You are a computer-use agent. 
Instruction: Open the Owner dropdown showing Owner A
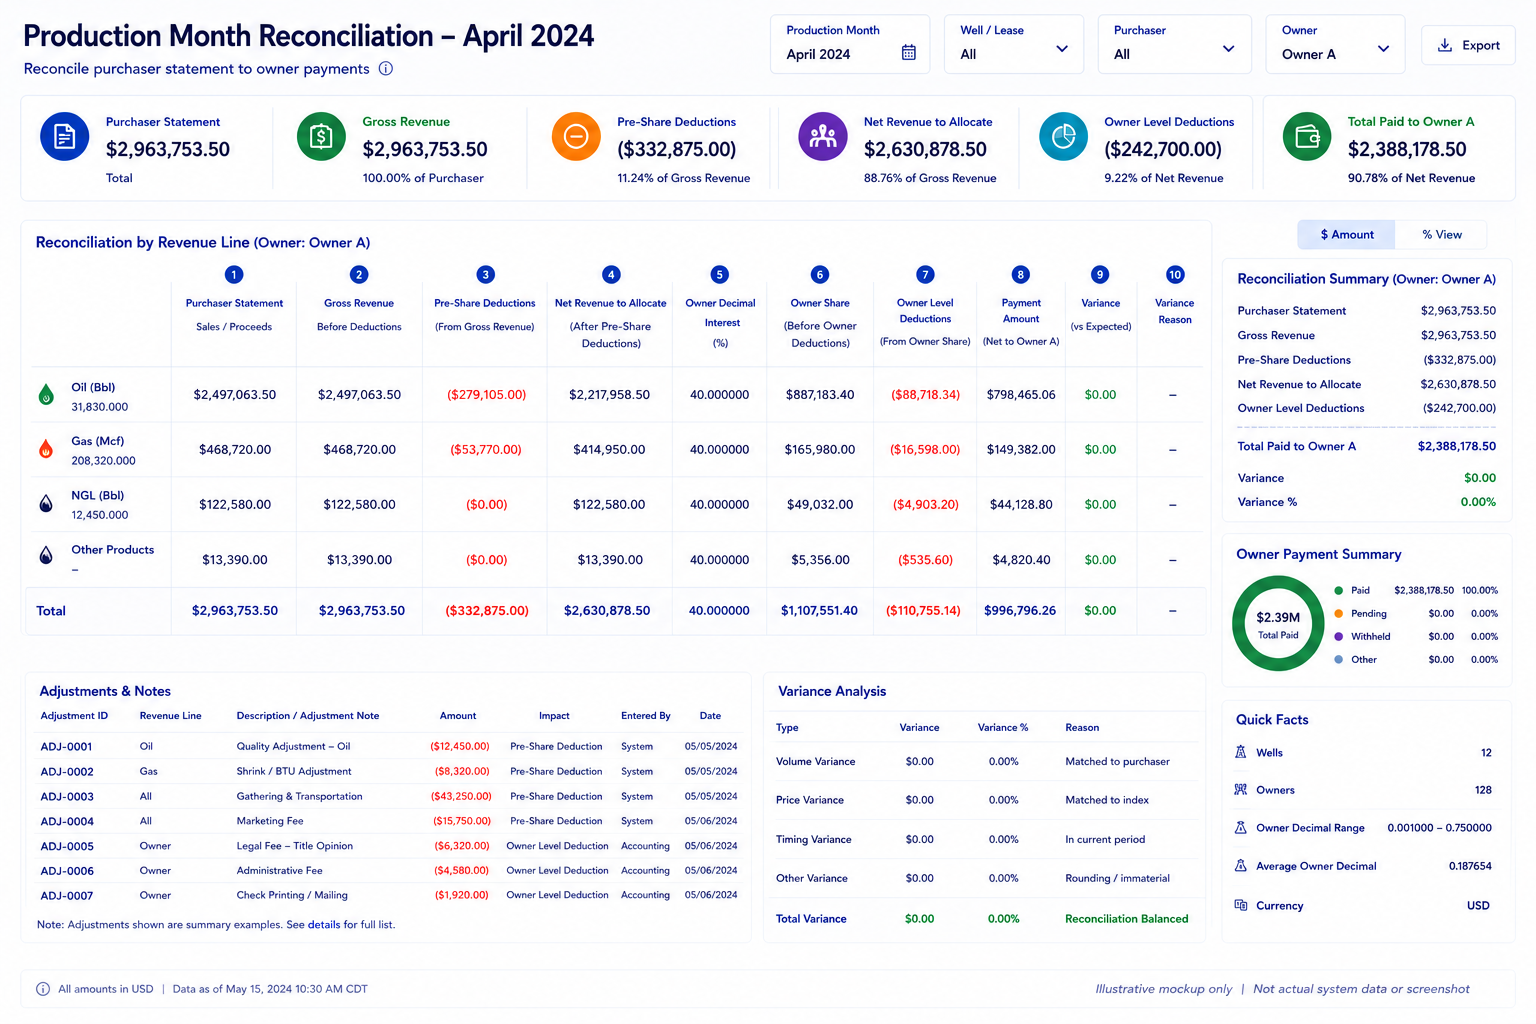click(x=1335, y=44)
